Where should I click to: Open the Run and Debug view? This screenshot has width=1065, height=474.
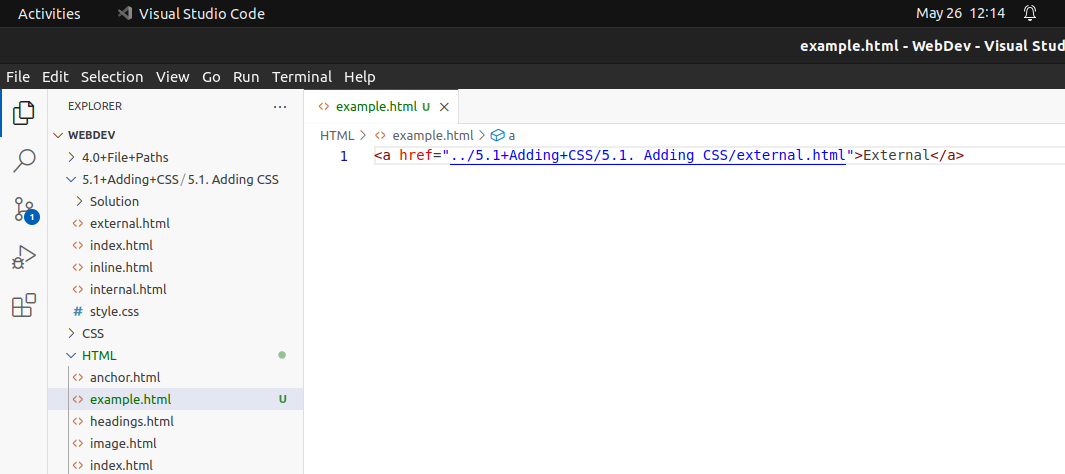point(24,257)
